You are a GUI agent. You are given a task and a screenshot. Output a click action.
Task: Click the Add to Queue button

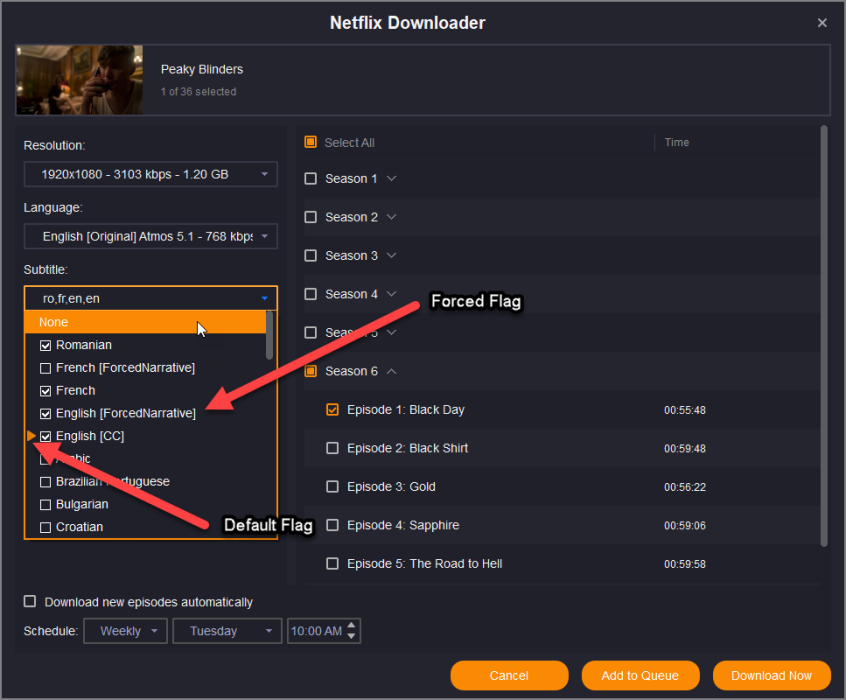[x=640, y=676]
